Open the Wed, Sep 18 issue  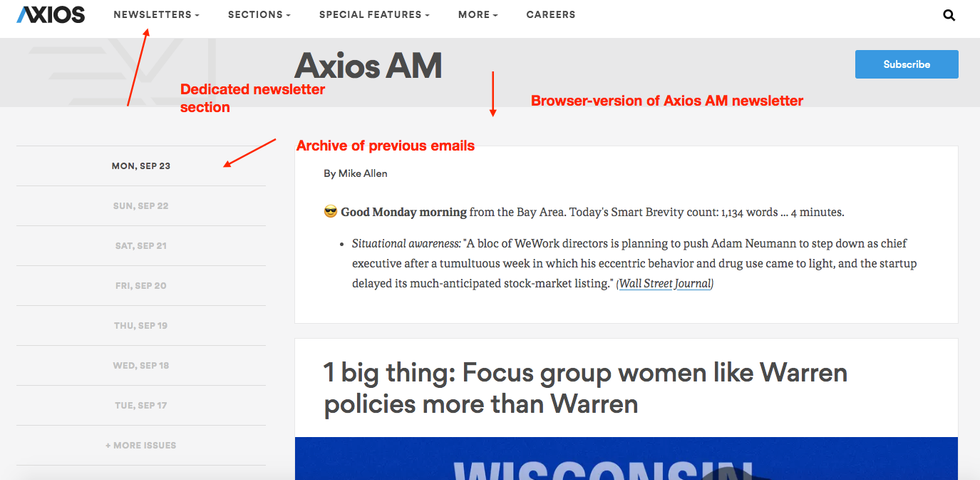141,366
